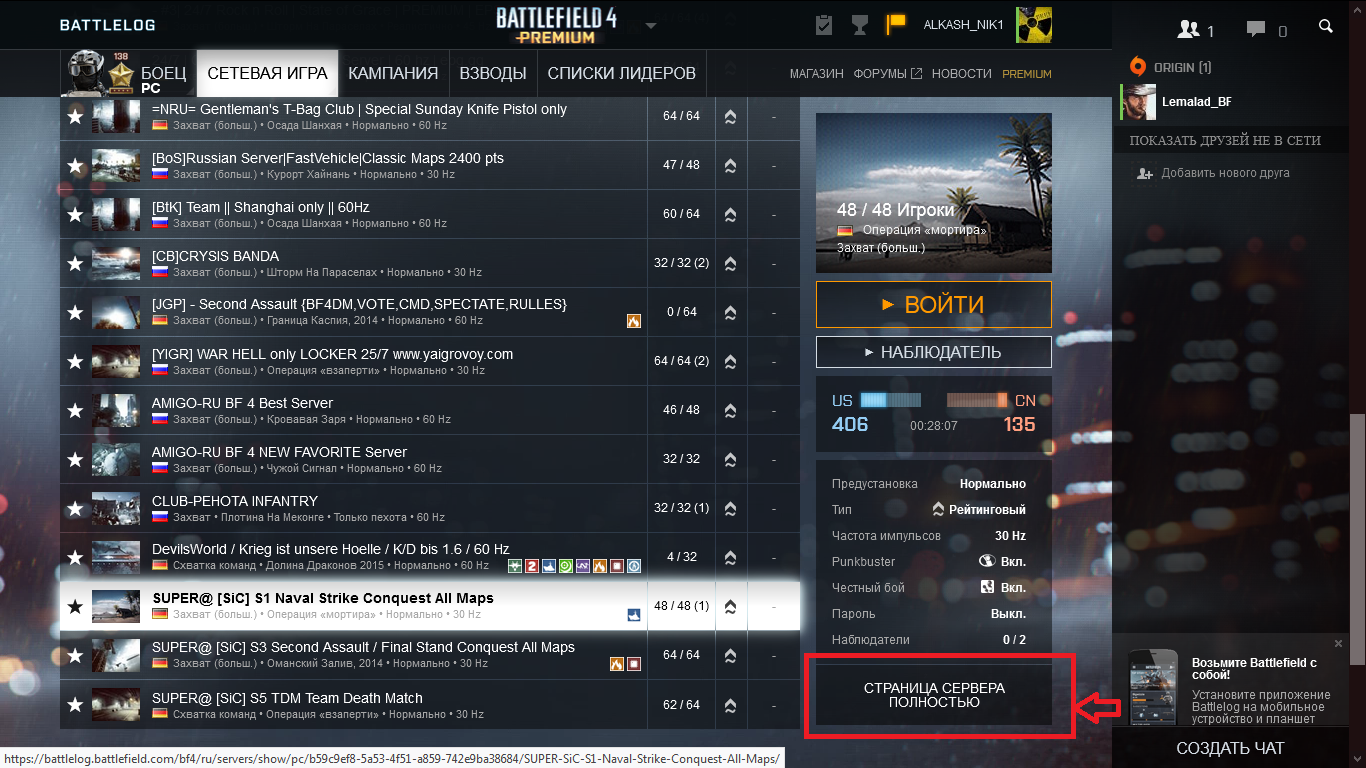Click the purple expansion icon in DevilsWorld row
Screen dimensions: 1366x768
pyautogui.click(x=583, y=566)
